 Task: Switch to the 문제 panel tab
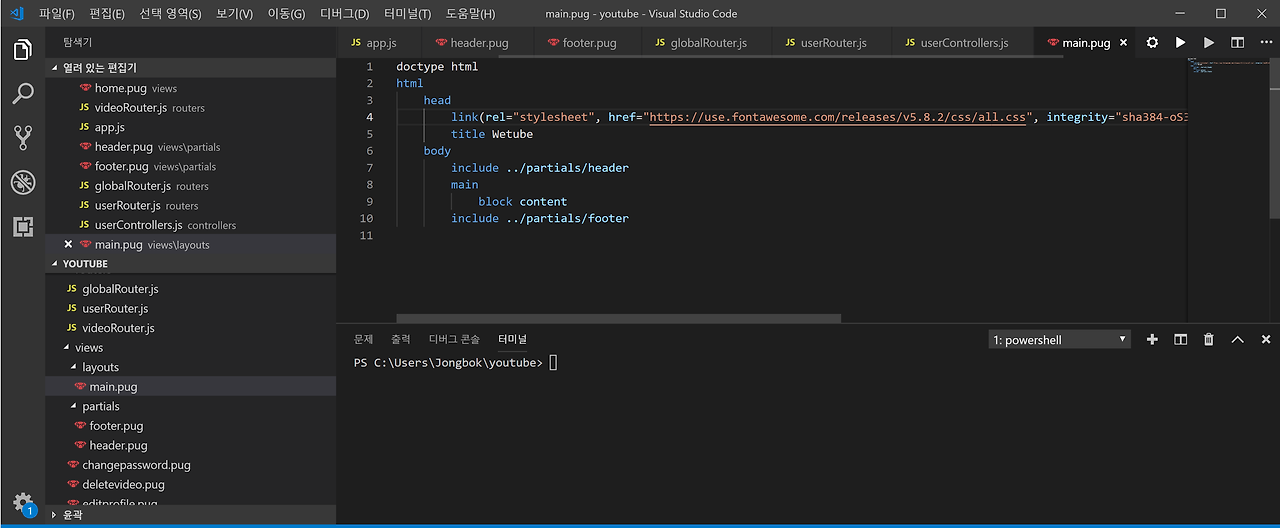(x=363, y=340)
